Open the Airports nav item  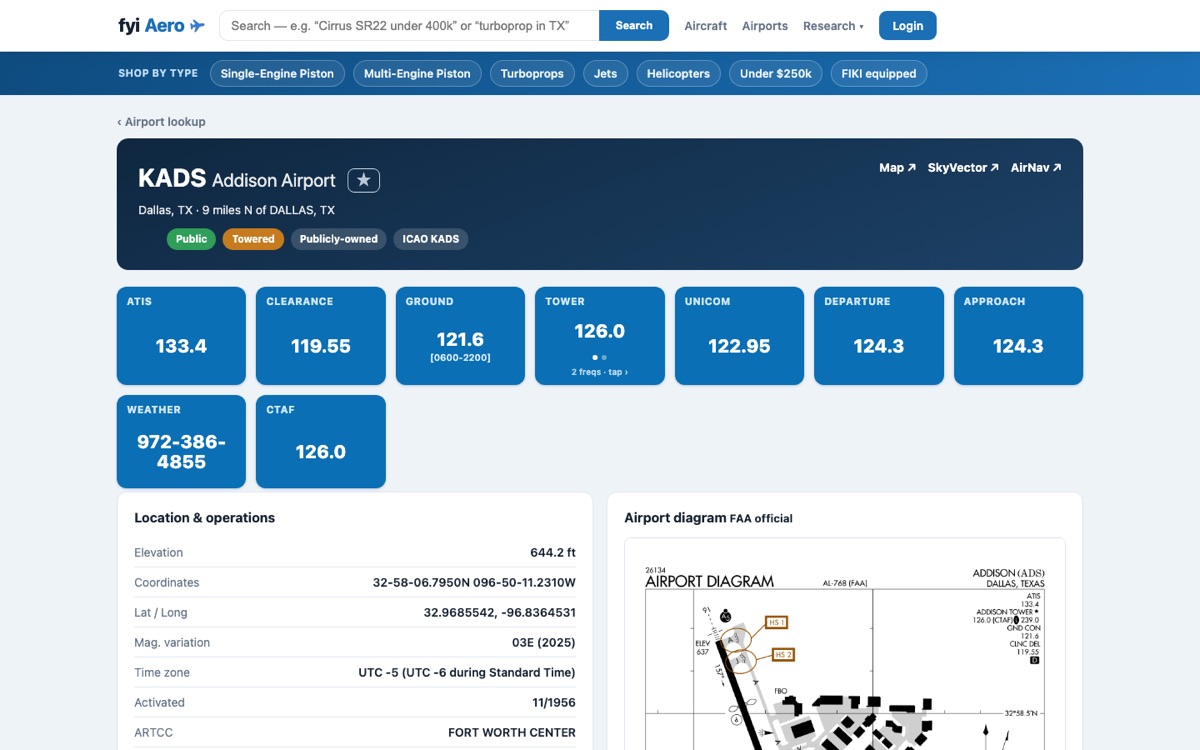click(x=765, y=26)
